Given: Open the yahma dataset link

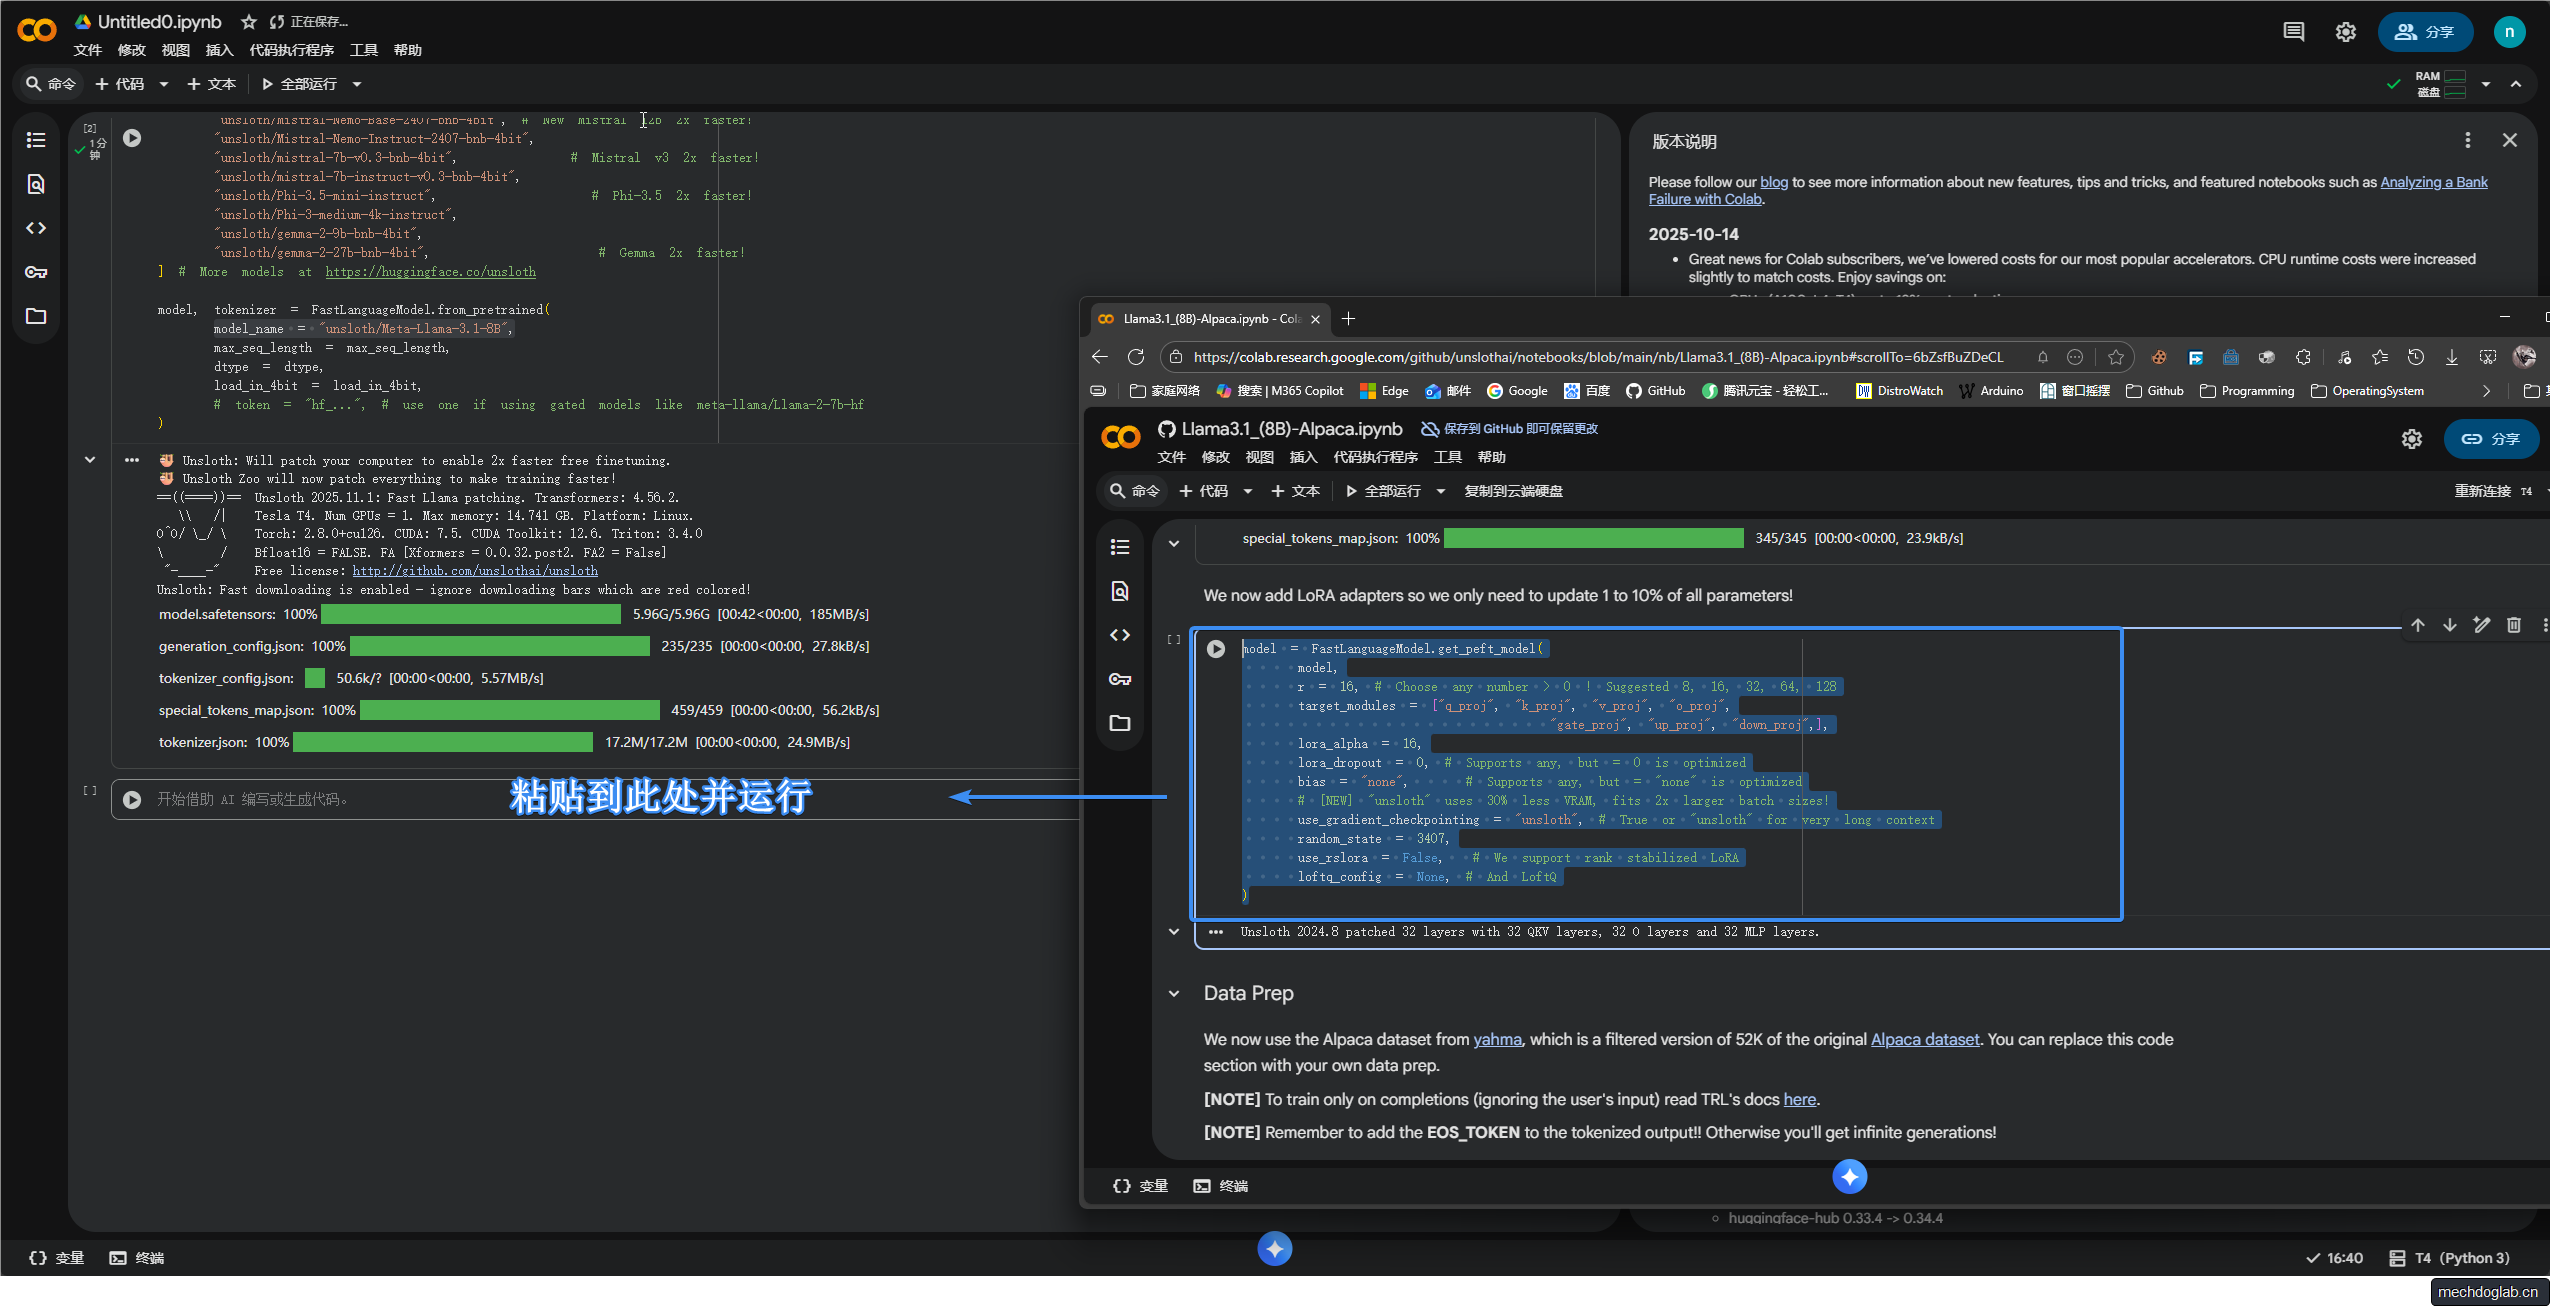Looking at the screenshot, I should click(1496, 1039).
